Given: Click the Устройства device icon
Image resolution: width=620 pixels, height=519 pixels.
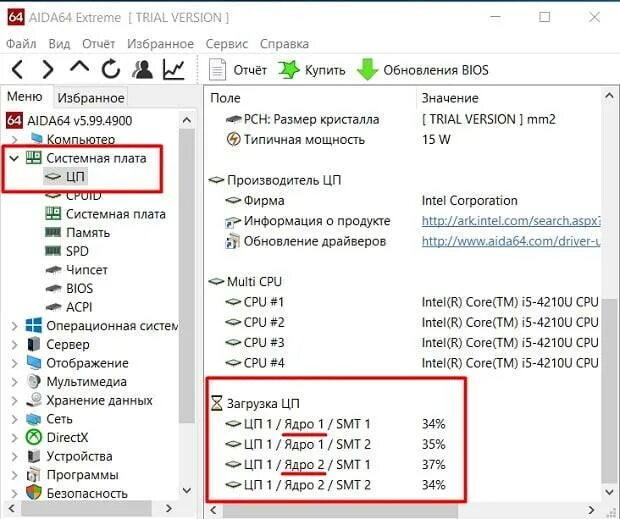Looking at the screenshot, I should tap(34, 456).
